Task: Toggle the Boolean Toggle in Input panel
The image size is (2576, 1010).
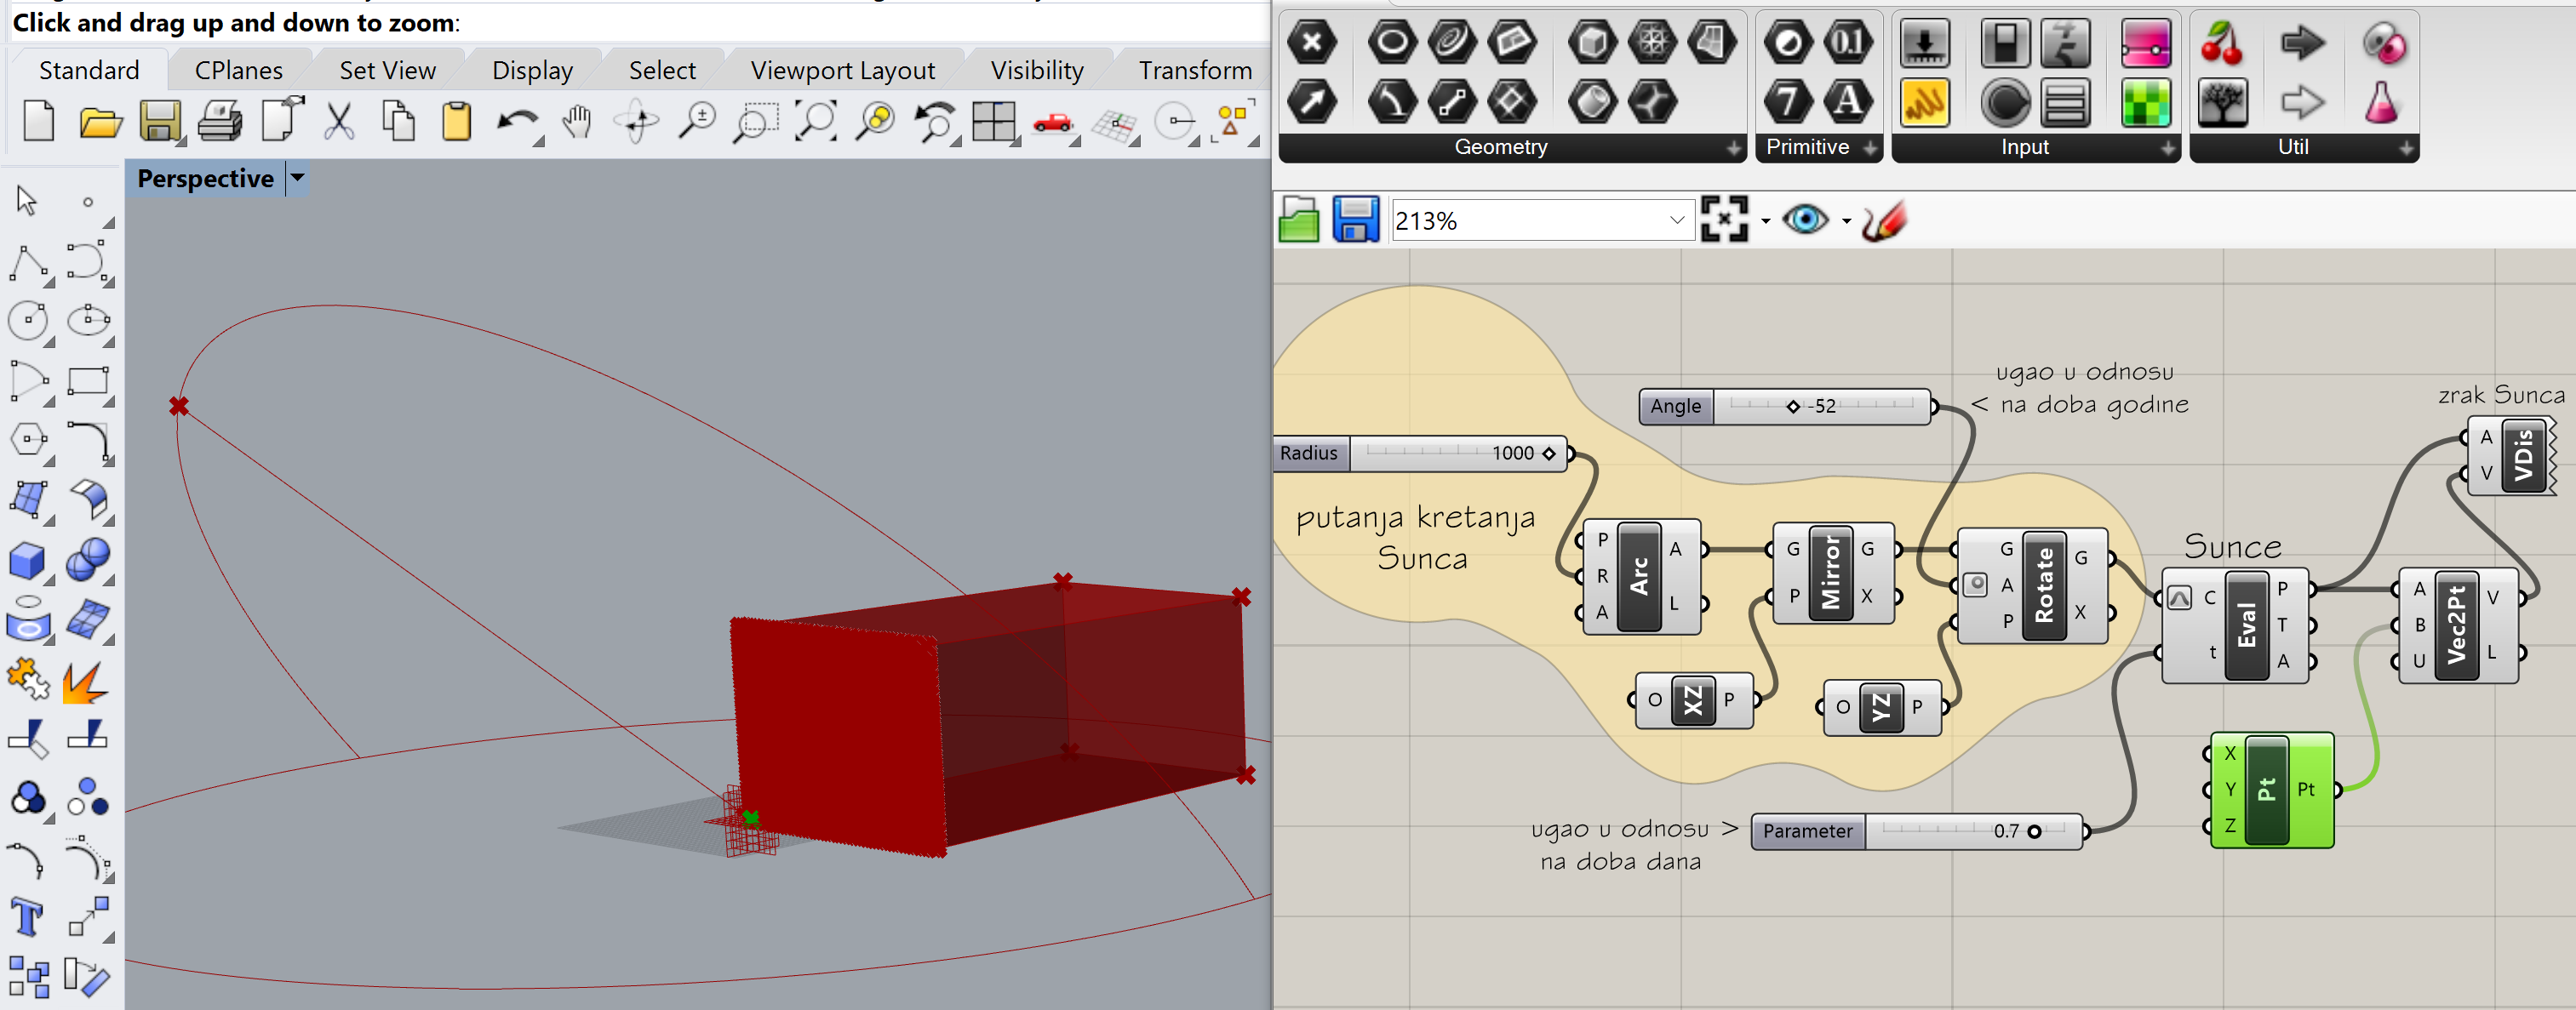Action: (x=2005, y=43)
